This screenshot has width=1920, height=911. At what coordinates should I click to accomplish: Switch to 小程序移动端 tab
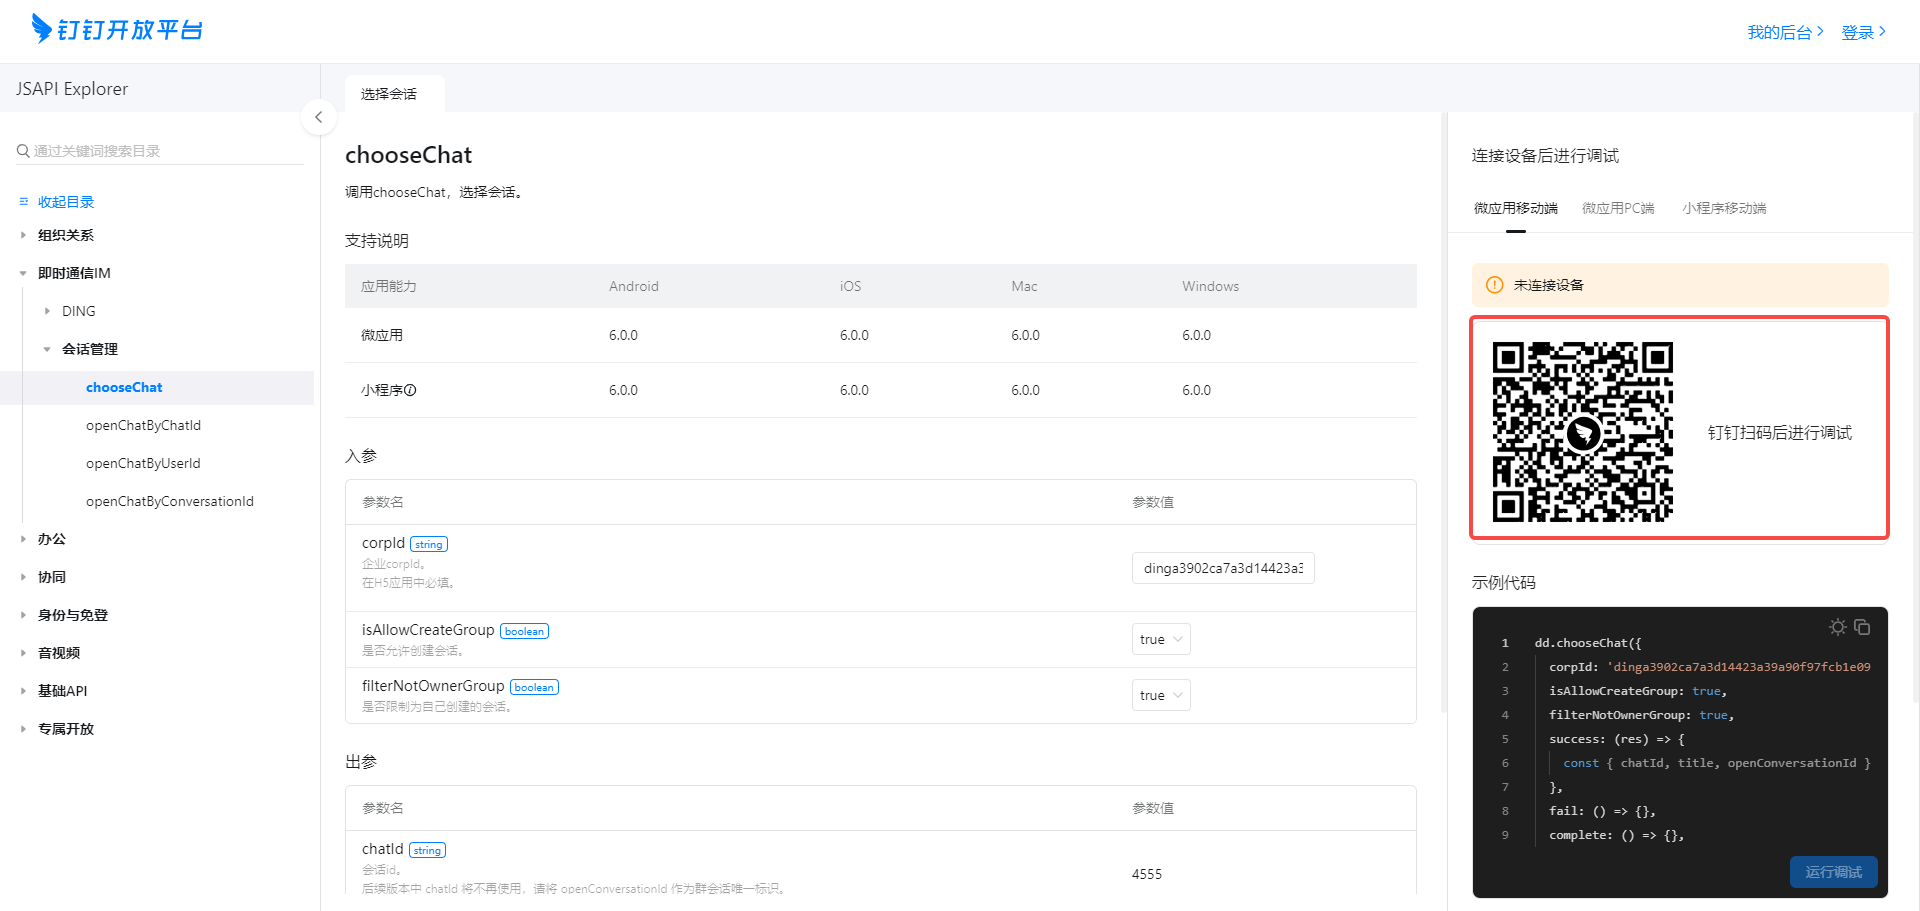tap(1724, 208)
